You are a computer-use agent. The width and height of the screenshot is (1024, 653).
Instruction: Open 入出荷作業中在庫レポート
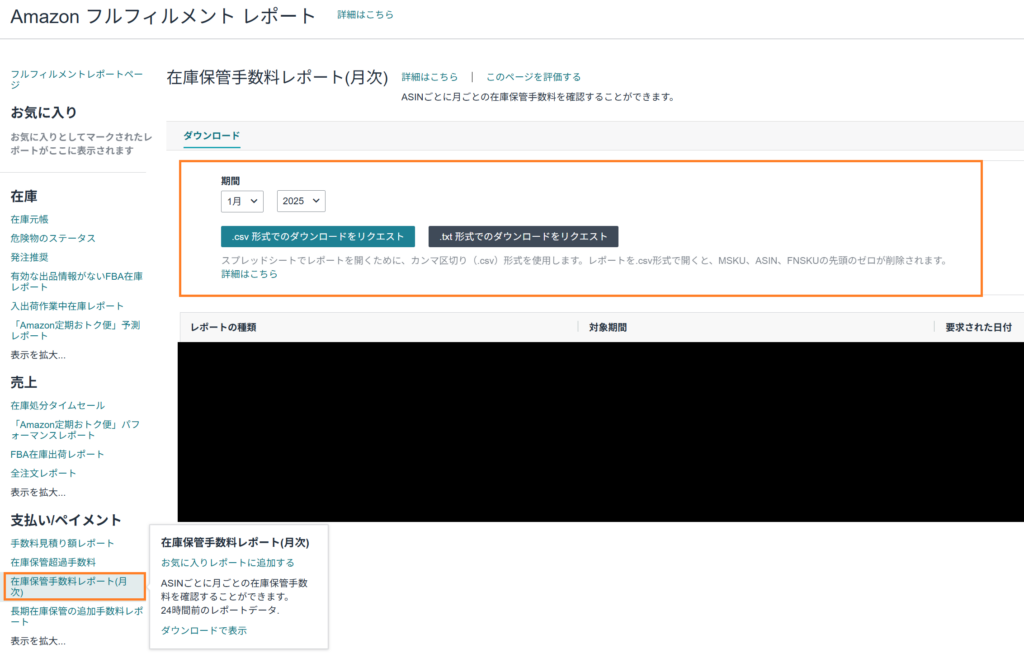point(67,306)
